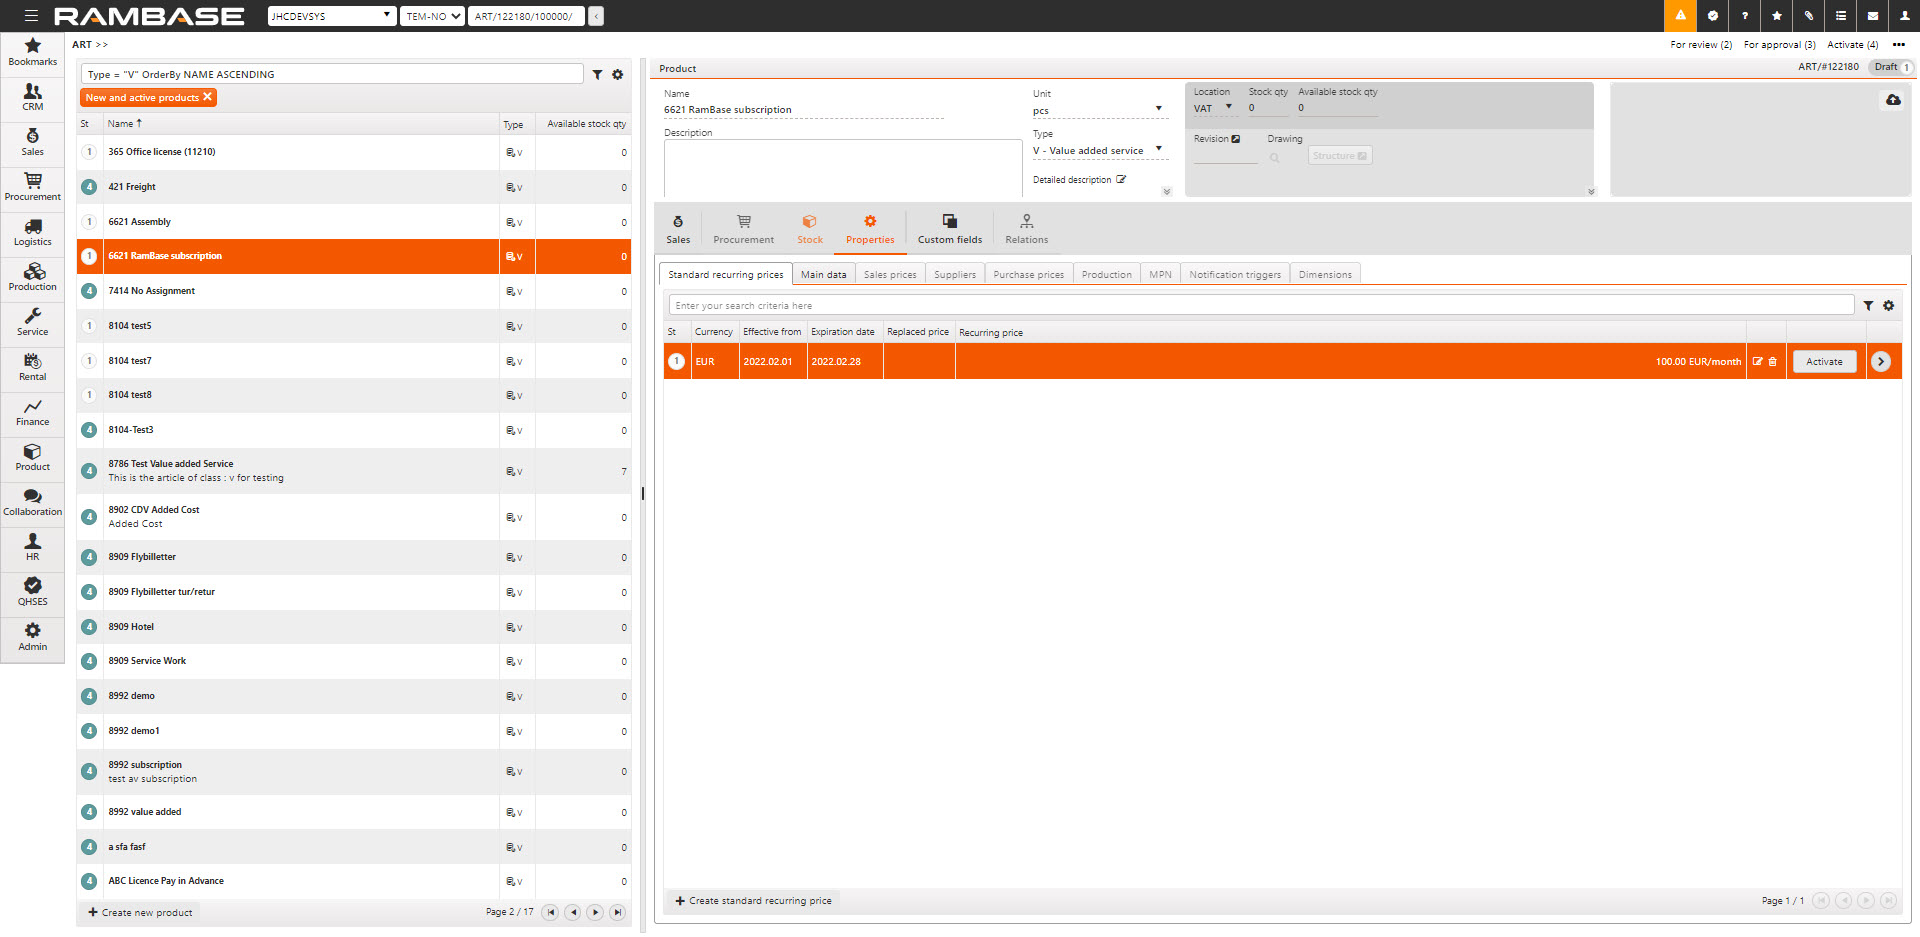1920x937 pixels.
Task: Click the upload cloud icon in image panel
Action: click(1893, 100)
